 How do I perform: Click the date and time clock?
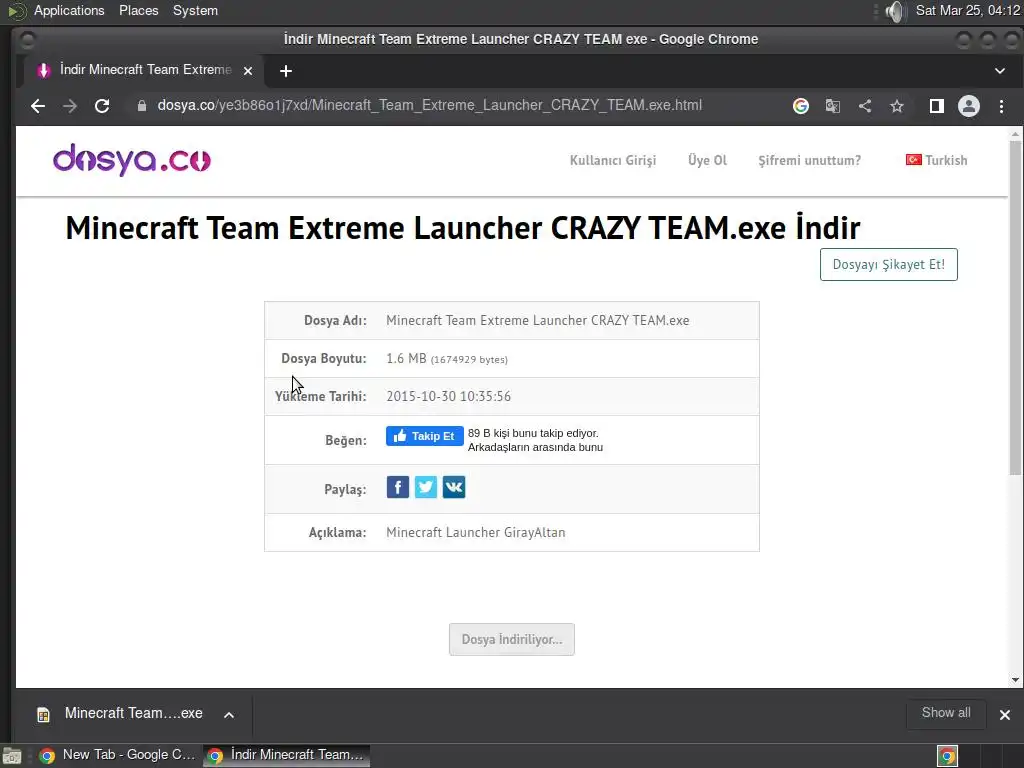[968, 10]
